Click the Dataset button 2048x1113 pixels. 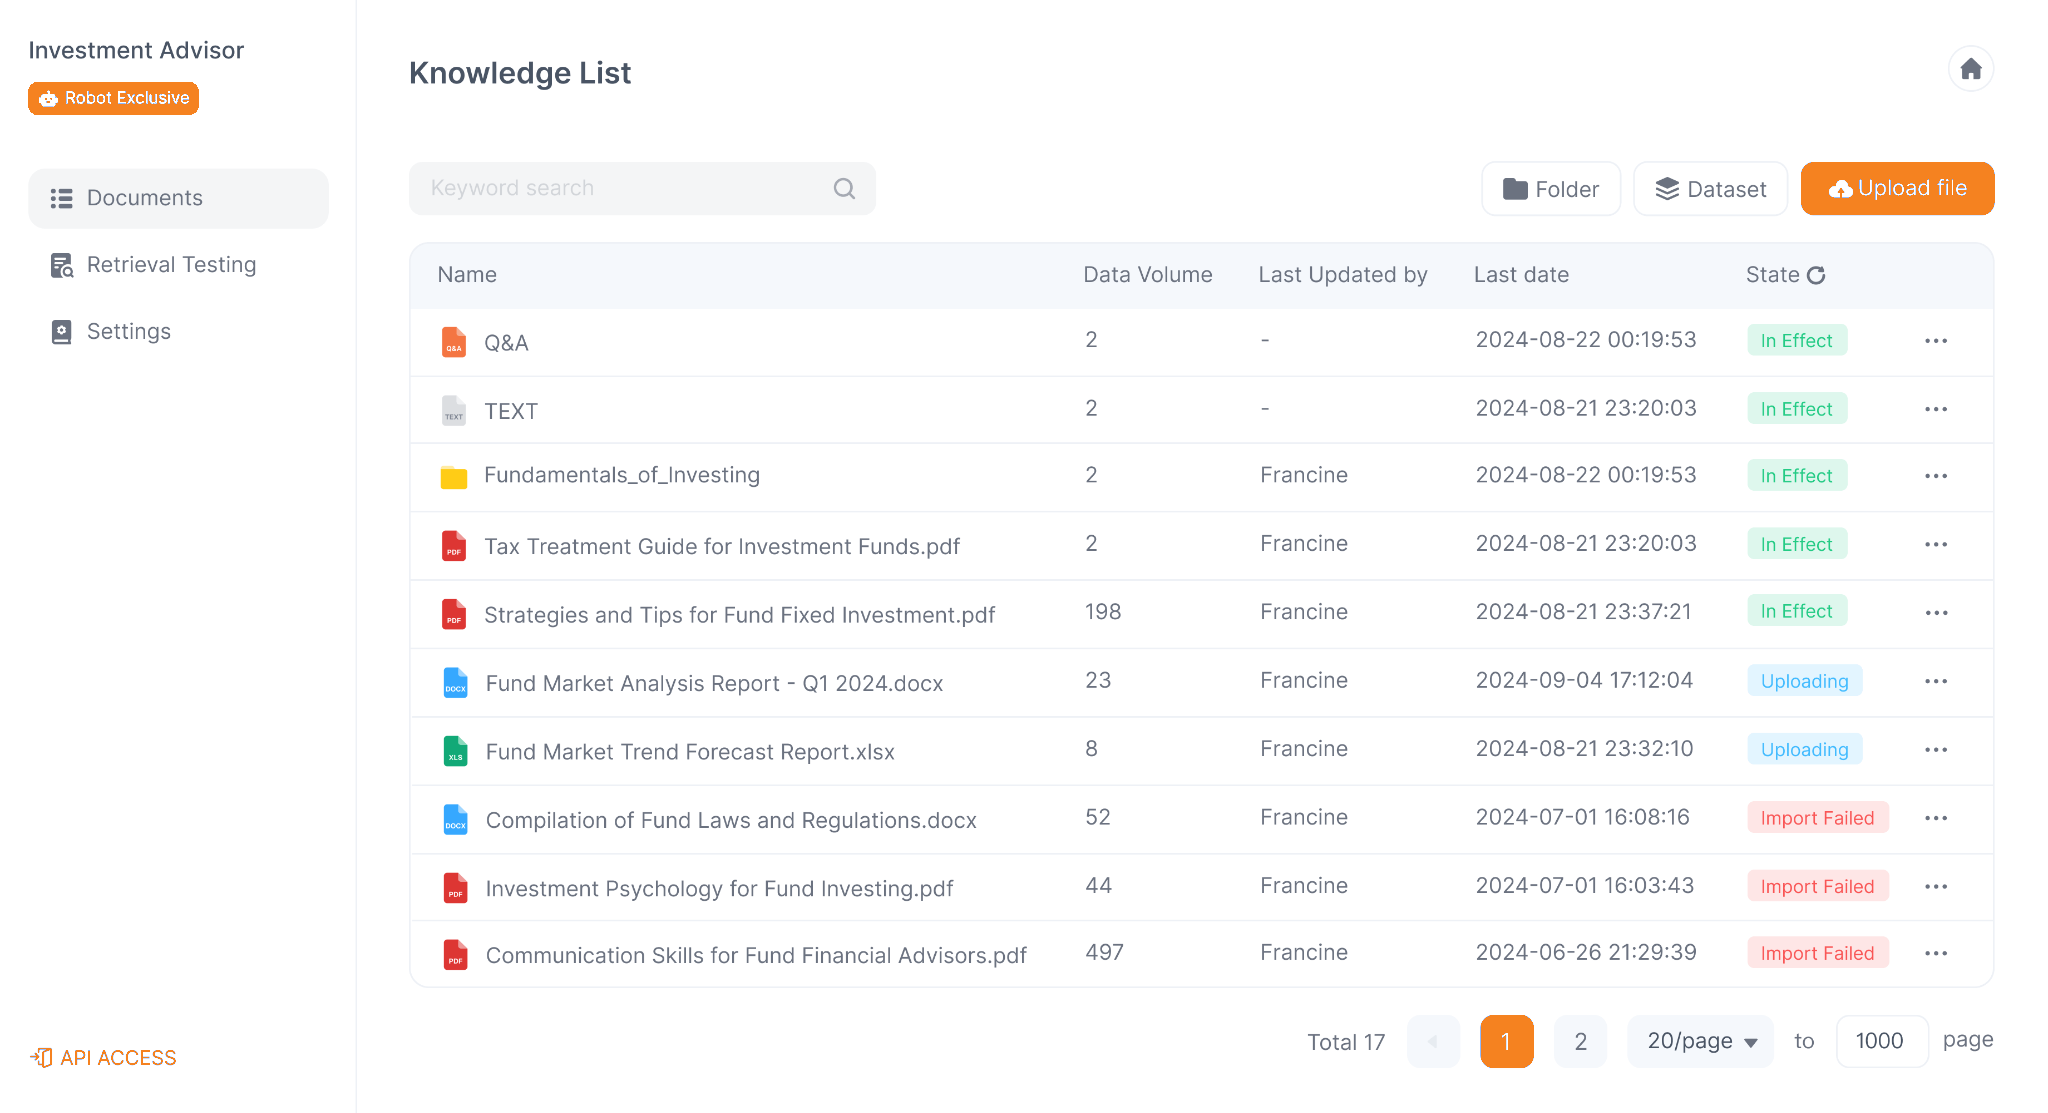coord(1711,189)
